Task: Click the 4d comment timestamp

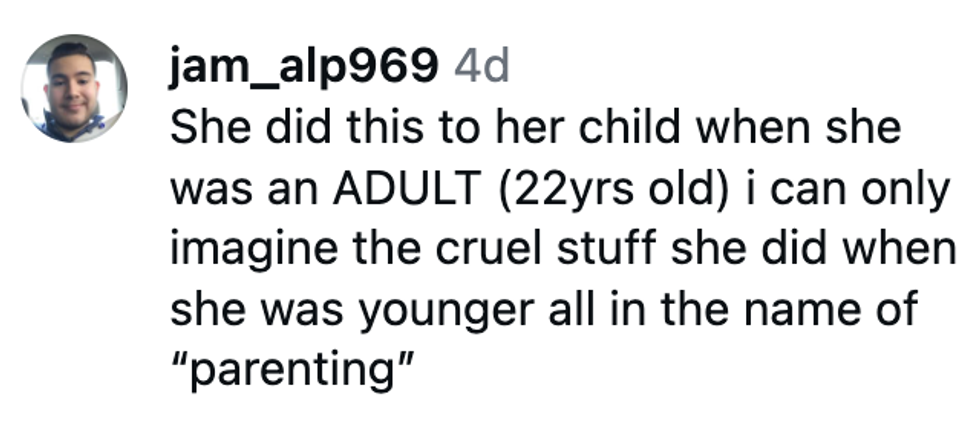Action: 481,67
